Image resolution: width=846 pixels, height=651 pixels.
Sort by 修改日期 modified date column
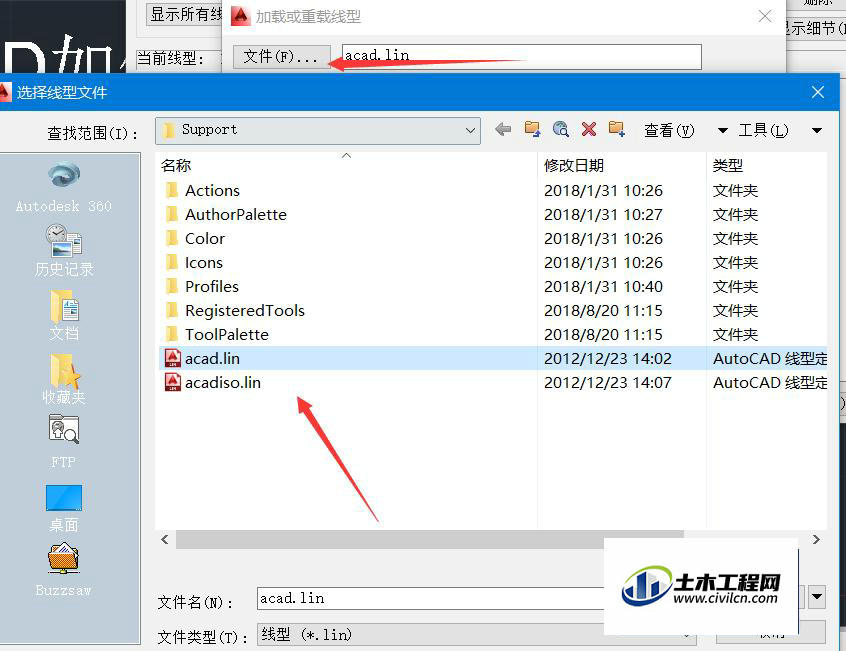[x=574, y=166]
